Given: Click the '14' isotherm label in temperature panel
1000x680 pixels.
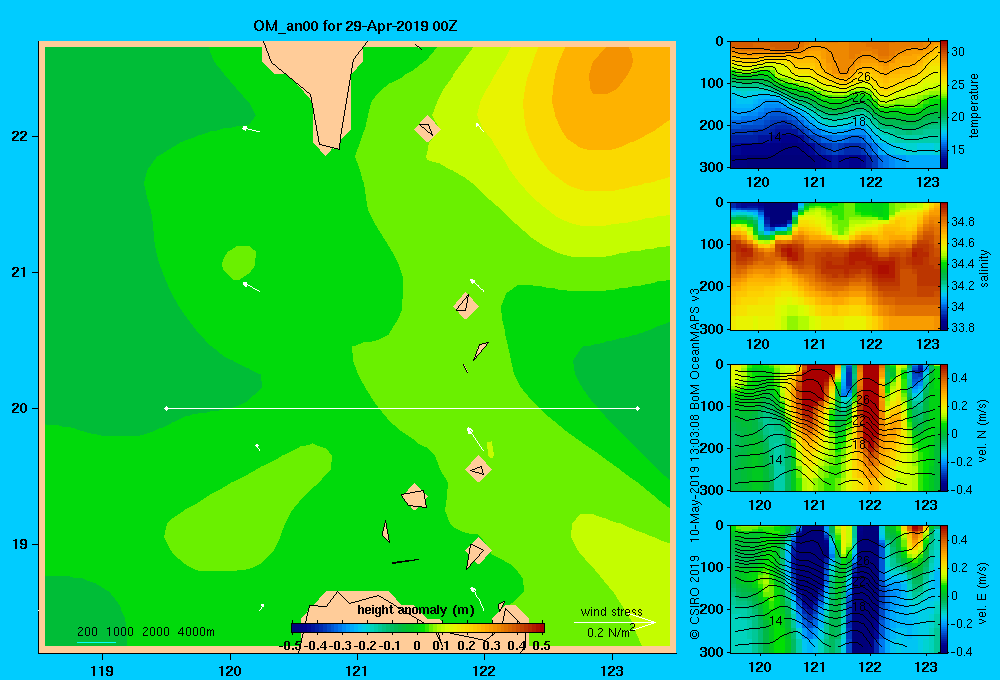Looking at the screenshot, I should [x=774, y=137].
